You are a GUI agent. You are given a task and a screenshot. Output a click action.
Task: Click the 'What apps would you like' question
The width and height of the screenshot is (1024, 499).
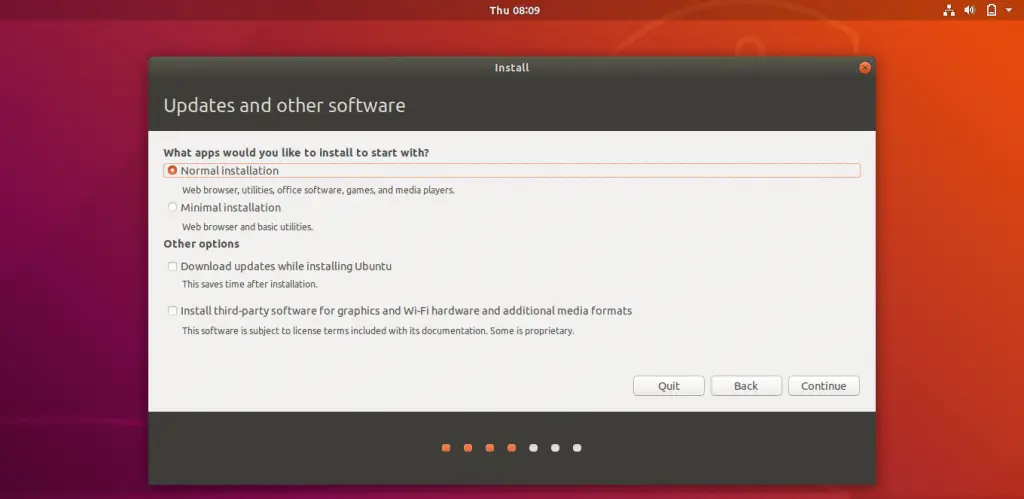pyautogui.click(x=296, y=153)
